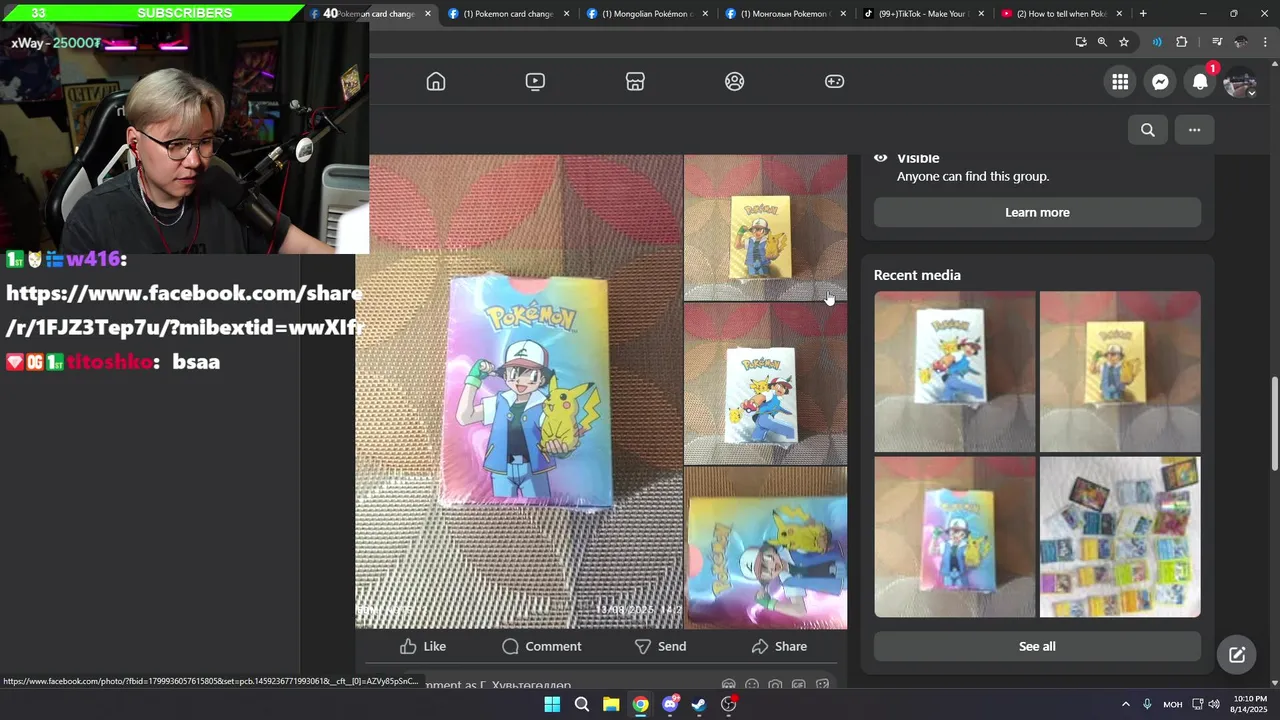Click the blue sound extension icon
Image resolution: width=1280 pixels, height=720 pixels.
1157,42
